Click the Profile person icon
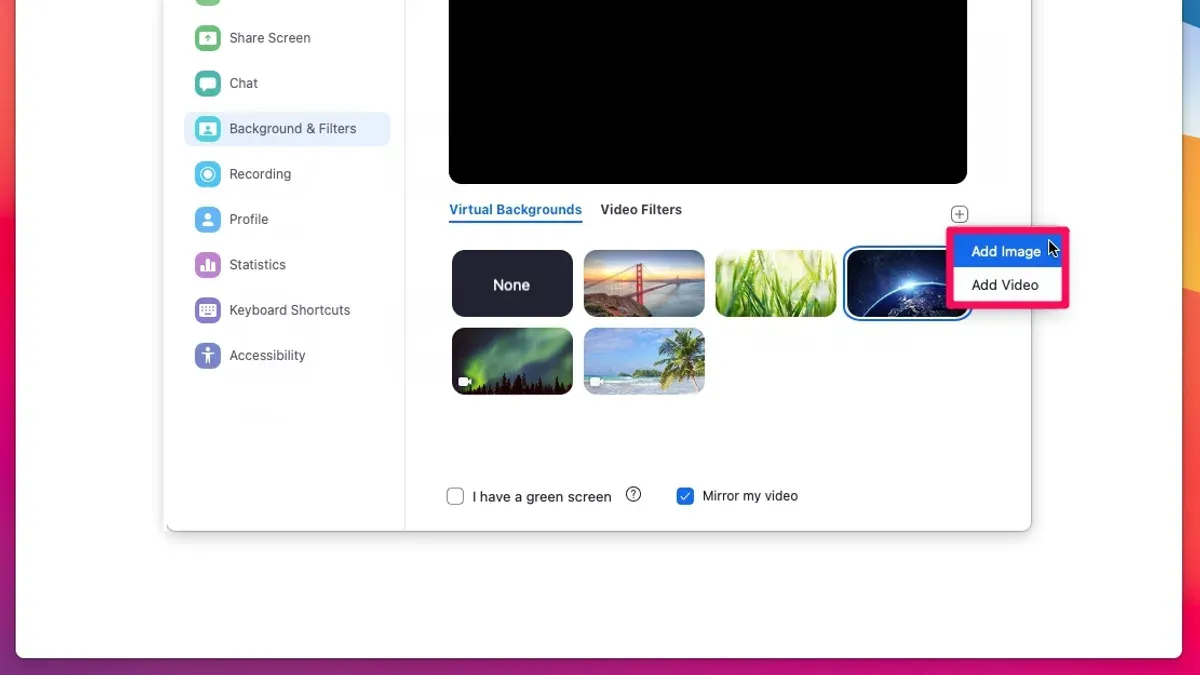1200x675 pixels. point(207,219)
